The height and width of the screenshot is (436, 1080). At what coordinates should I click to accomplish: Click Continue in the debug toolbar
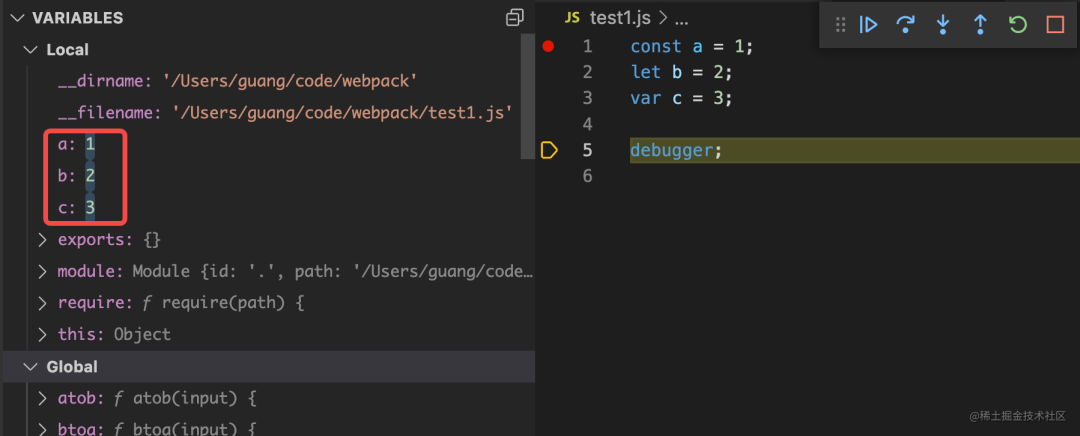(869, 25)
